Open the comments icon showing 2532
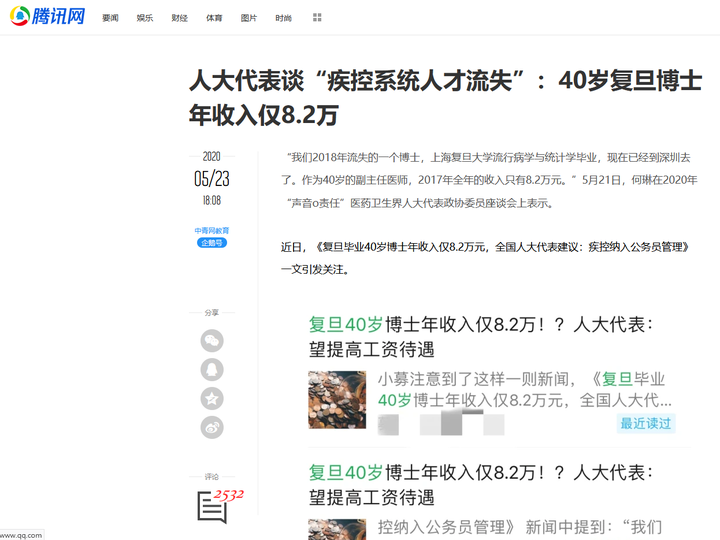The image size is (720, 540). (219, 506)
